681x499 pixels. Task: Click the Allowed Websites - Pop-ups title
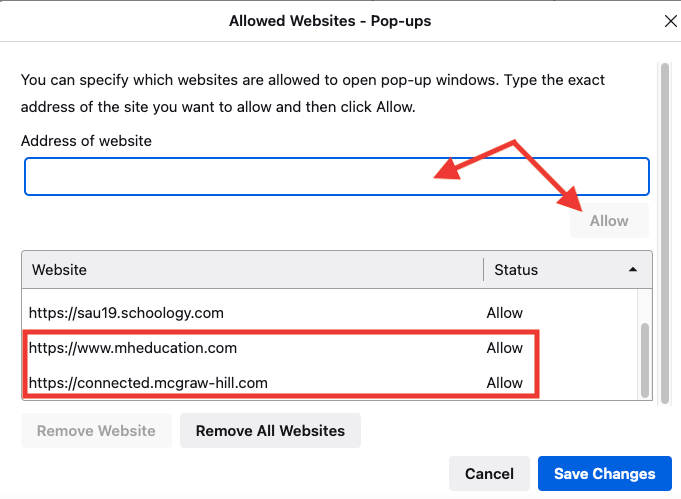(x=330, y=20)
